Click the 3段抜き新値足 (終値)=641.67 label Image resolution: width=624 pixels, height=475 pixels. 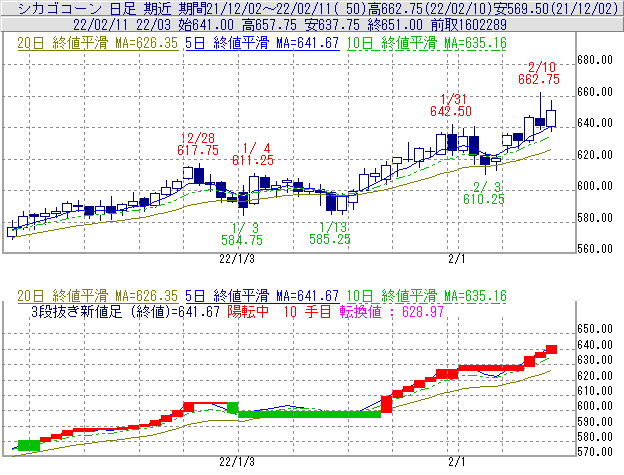(125, 311)
